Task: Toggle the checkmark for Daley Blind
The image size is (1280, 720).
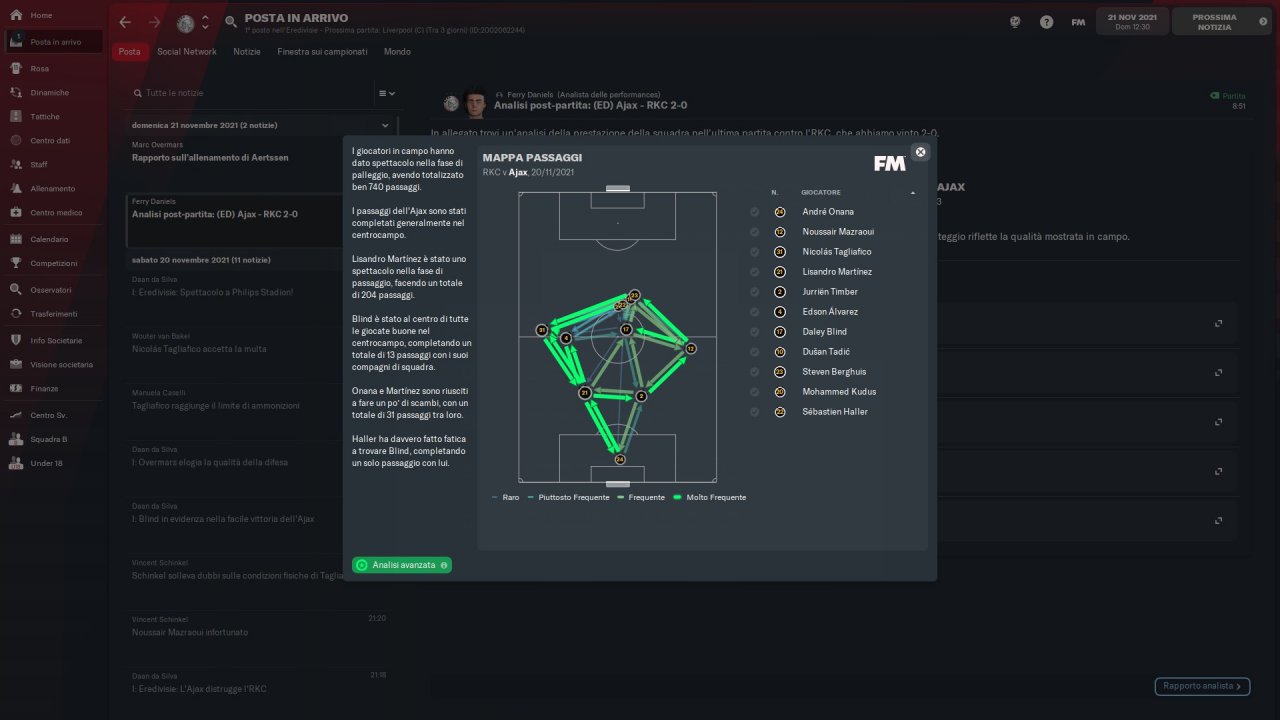Action: (x=754, y=332)
